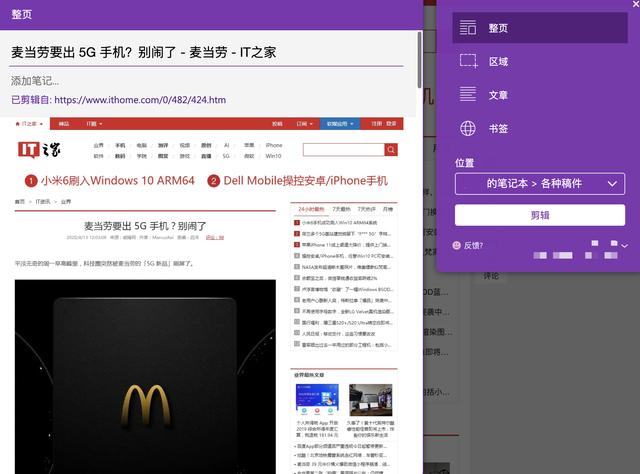
Task: Click the red search icon in page preview
Action: [391, 150]
